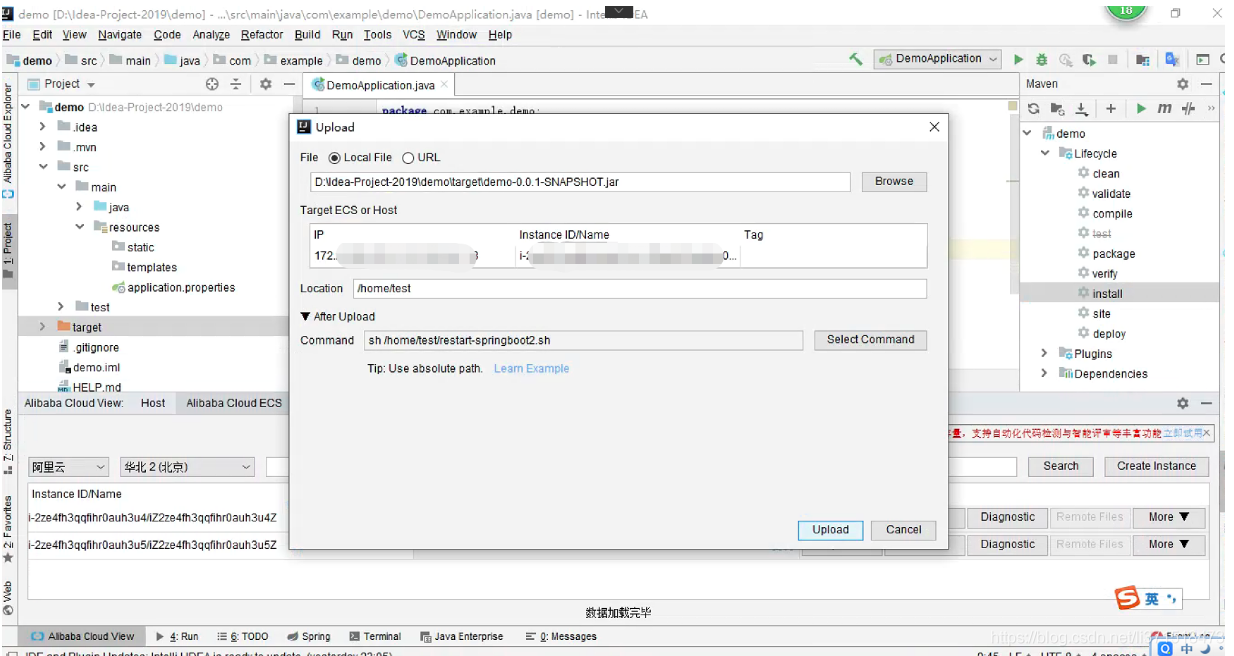
Task: Click the Upload button
Action: 830,530
